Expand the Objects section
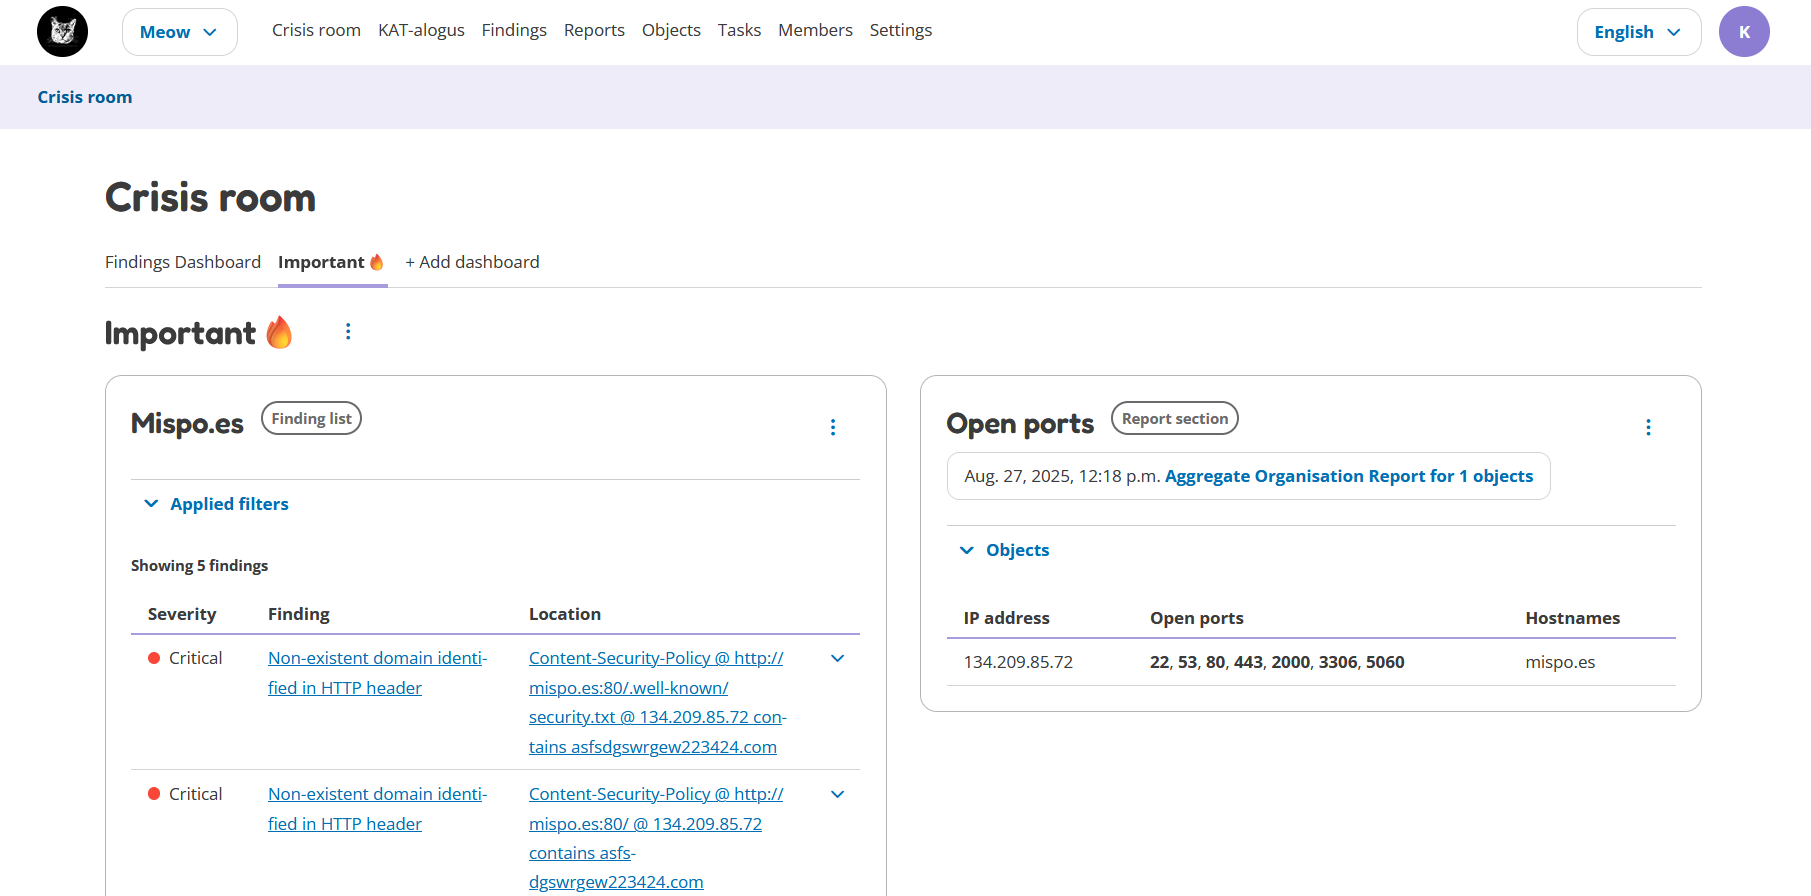The height and width of the screenshot is (896, 1811). pos(1004,550)
